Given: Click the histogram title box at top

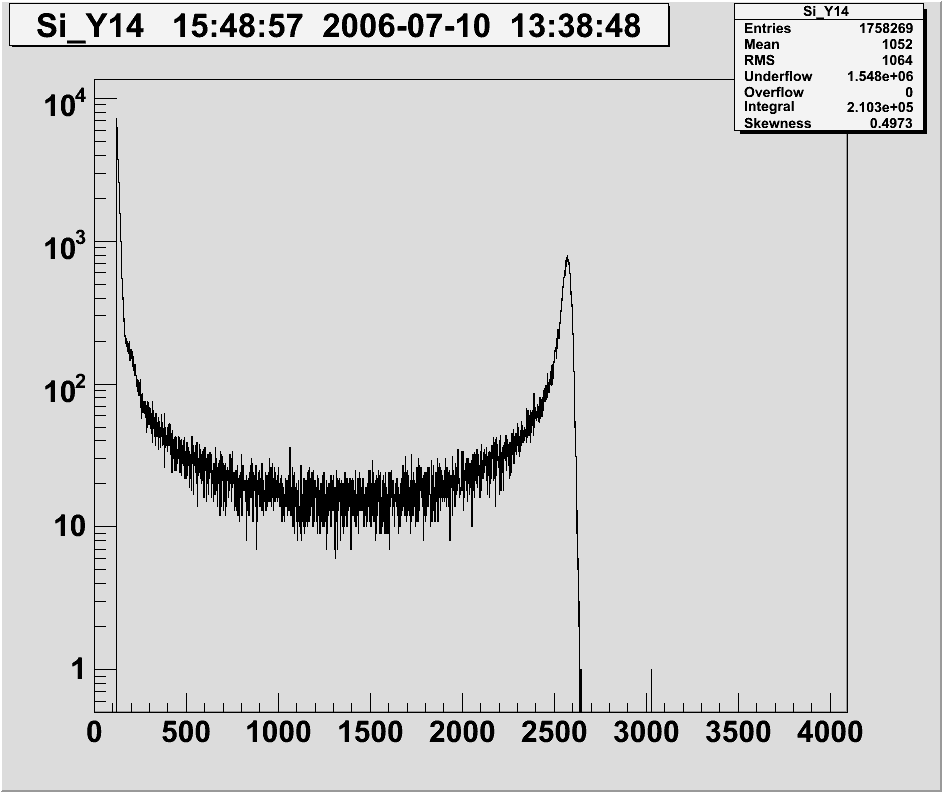Looking at the screenshot, I should [x=338, y=26].
